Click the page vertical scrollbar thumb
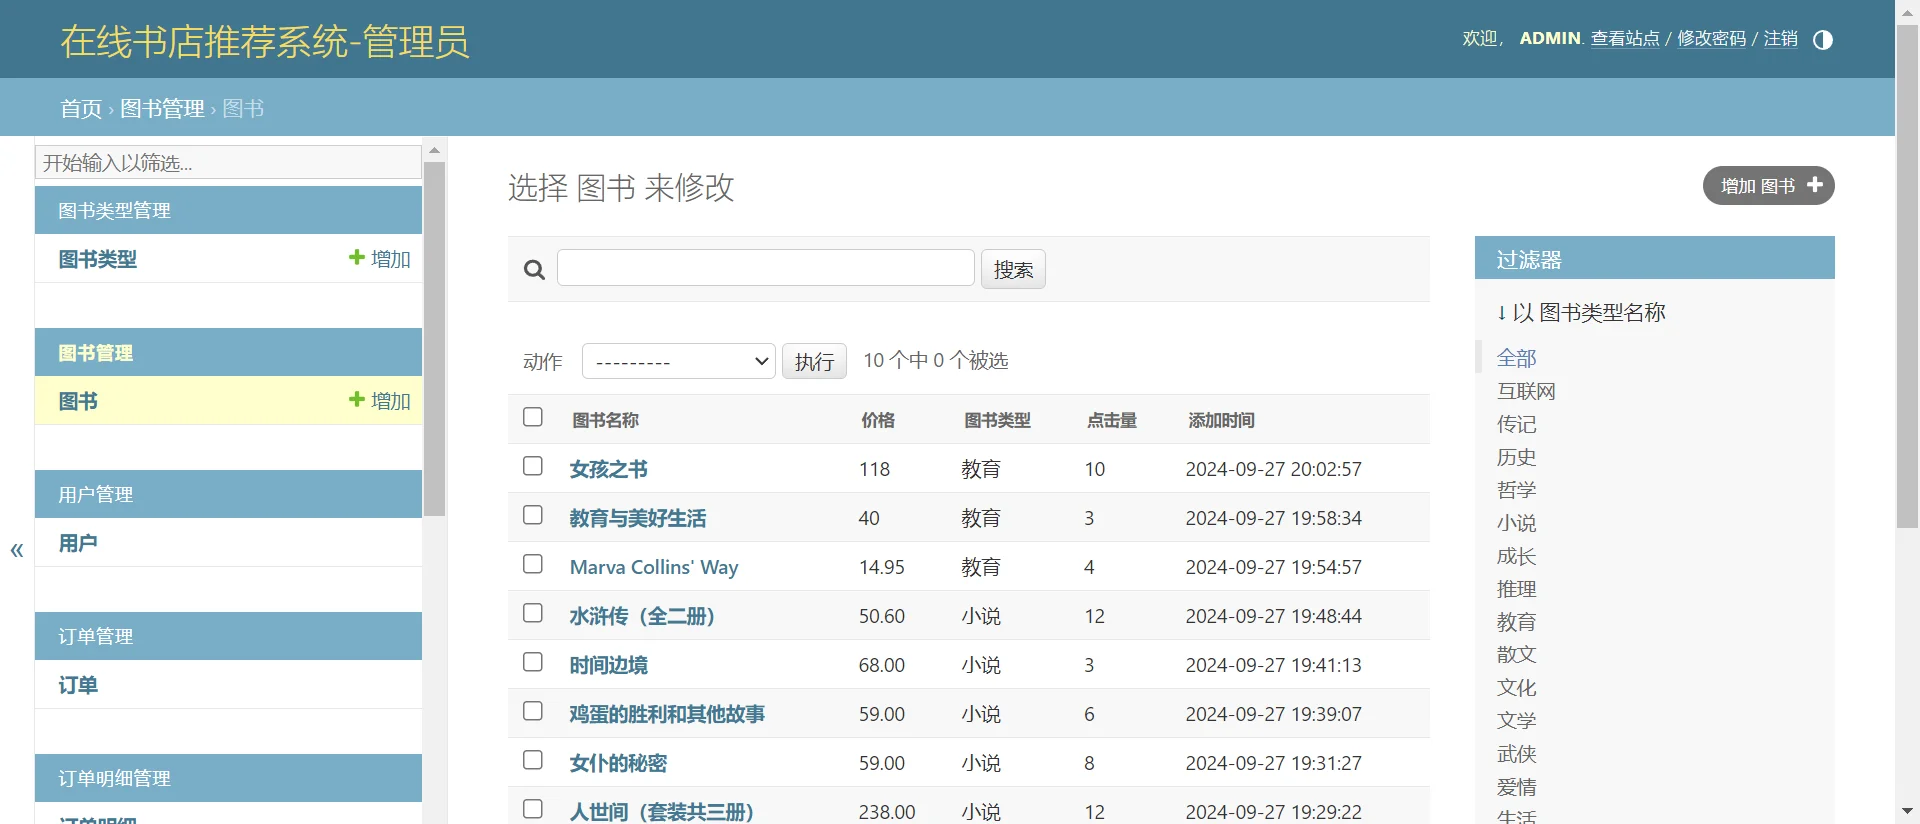The width and height of the screenshot is (1920, 824). coord(1907,276)
